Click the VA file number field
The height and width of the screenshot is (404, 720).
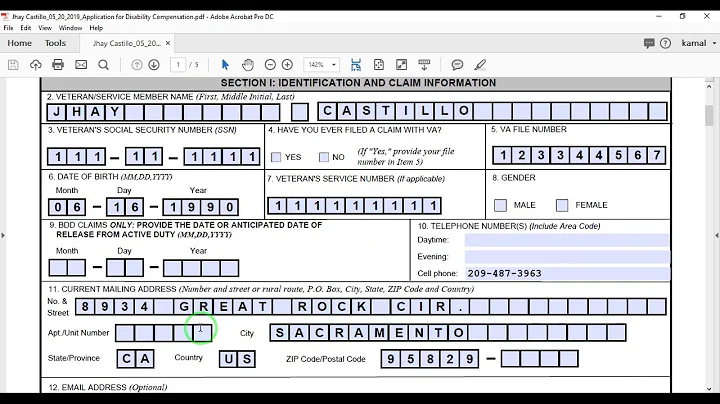(x=579, y=156)
